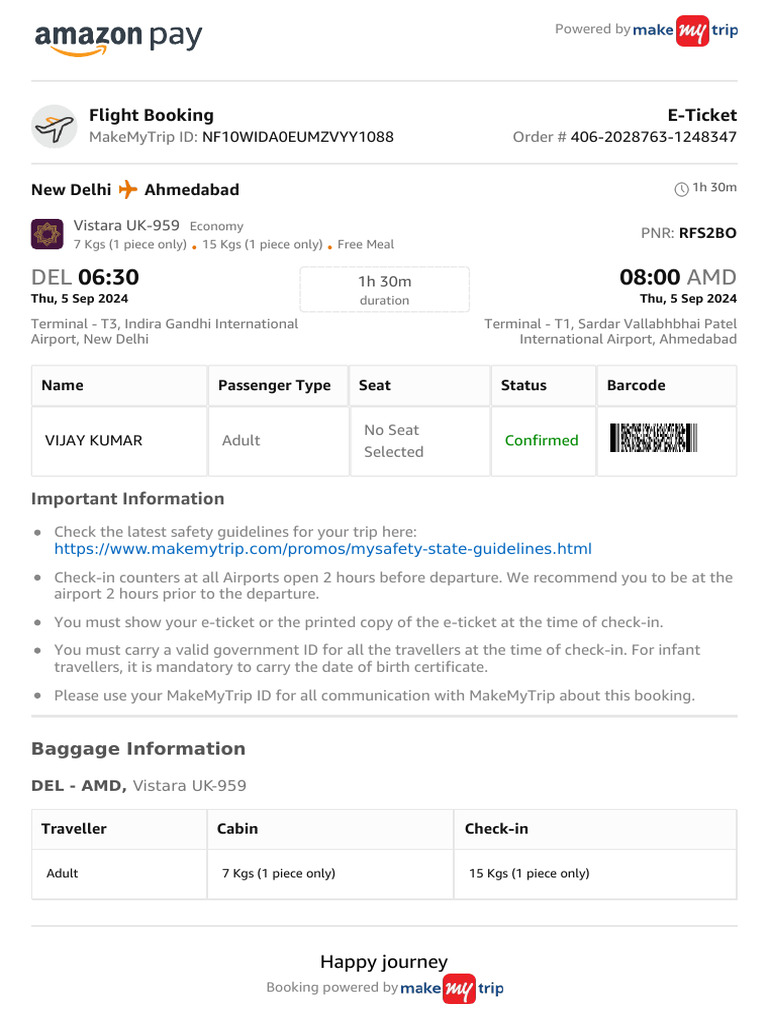Click the Seat column header
Screen dimensions: 768x1024
coord(375,385)
